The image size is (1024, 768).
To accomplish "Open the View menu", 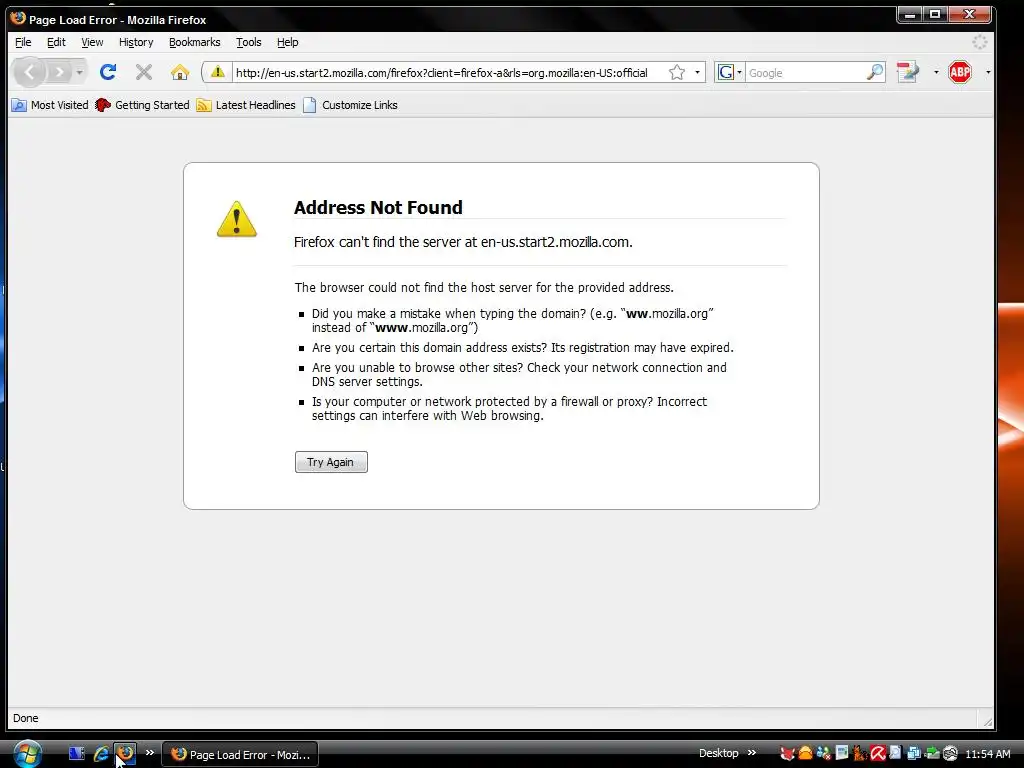I will point(92,42).
